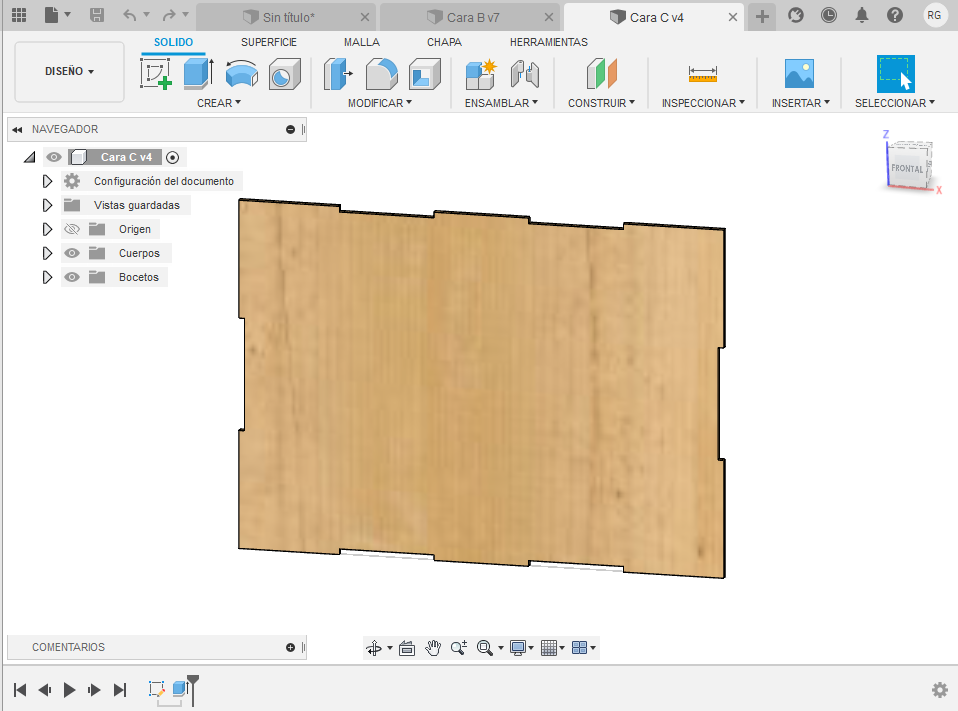Open the extensions icon next to plus
Screen dimensions: 958x711
click(x=795, y=15)
